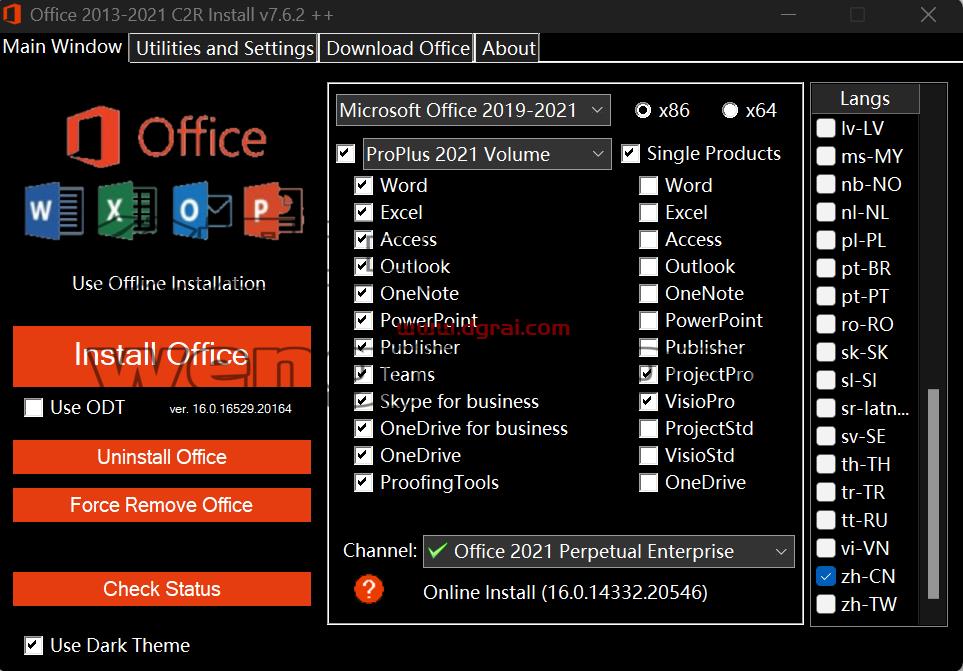The height and width of the screenshot is (671, 963).
Task: Switch to Utilities and Settings tab
Action: coord(224,48)
